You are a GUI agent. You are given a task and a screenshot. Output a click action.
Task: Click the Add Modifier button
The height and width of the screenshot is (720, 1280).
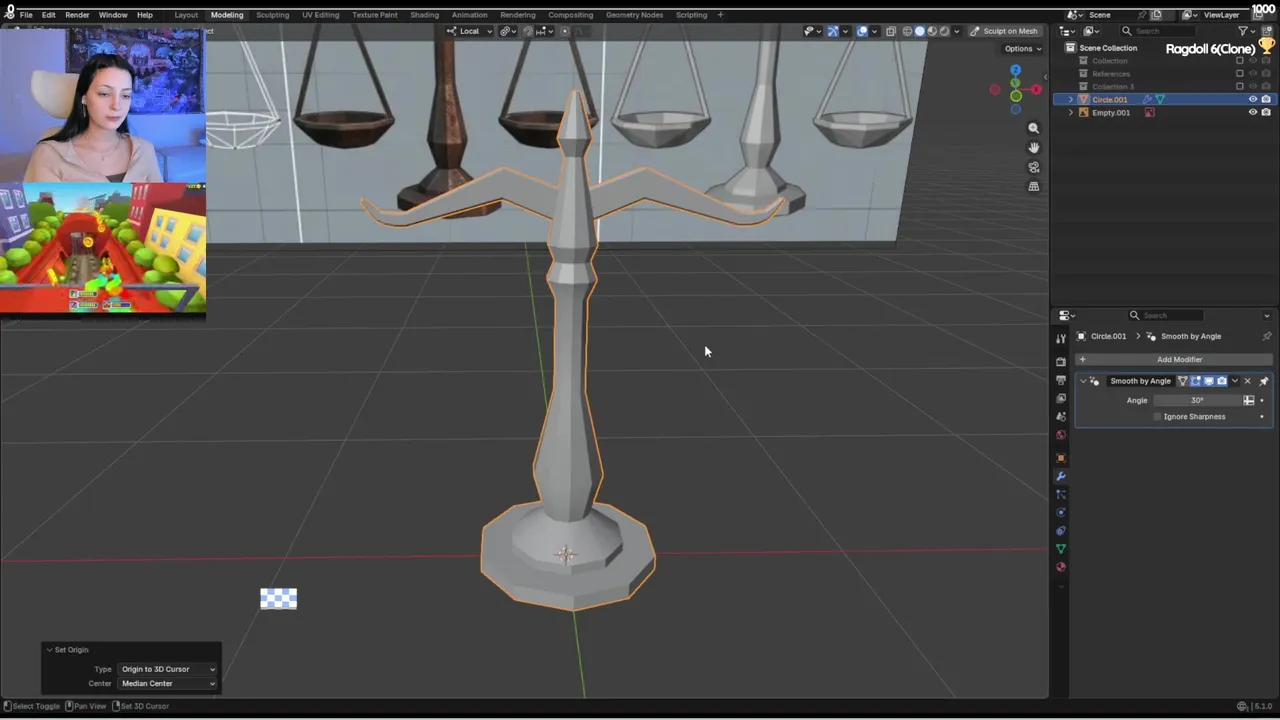(1174, 359)
